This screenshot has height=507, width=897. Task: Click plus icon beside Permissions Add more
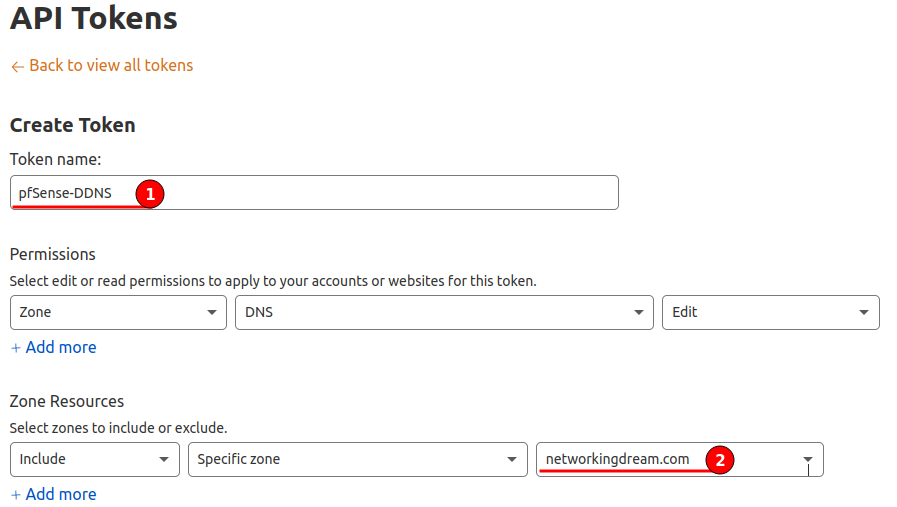tap(16, 348)
